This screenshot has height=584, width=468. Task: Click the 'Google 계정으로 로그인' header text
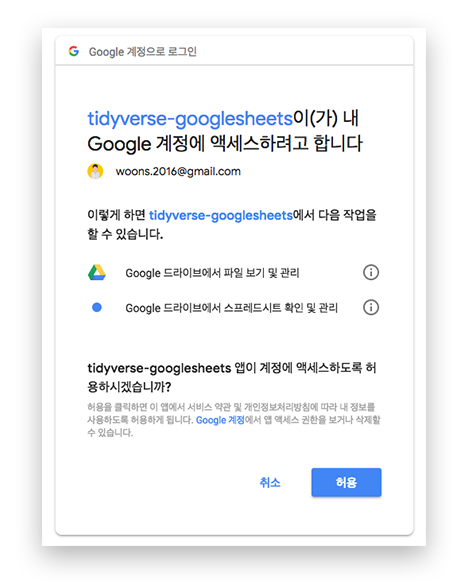[x=143, y=51]
